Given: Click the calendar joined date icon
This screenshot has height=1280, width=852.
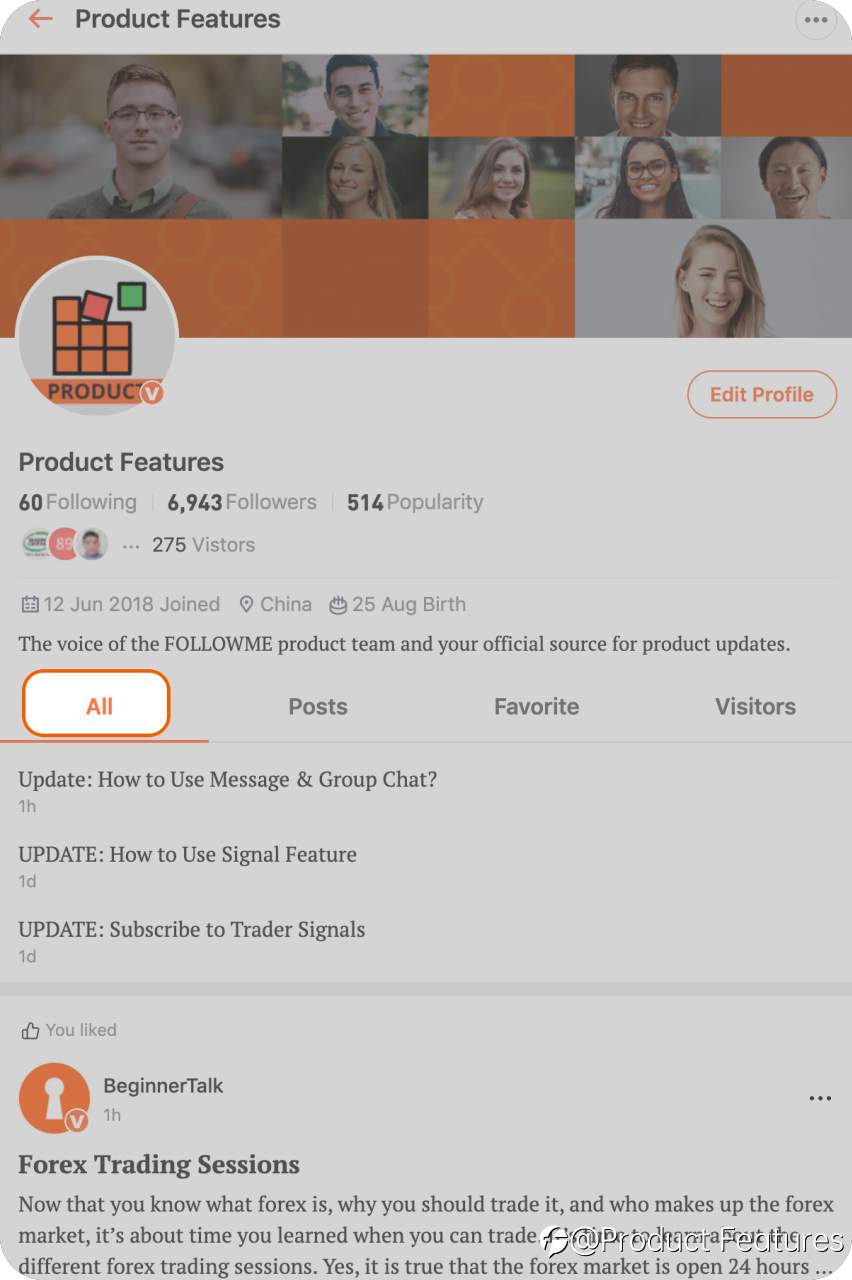Looking at the screenshot, I should pos(30,604).
